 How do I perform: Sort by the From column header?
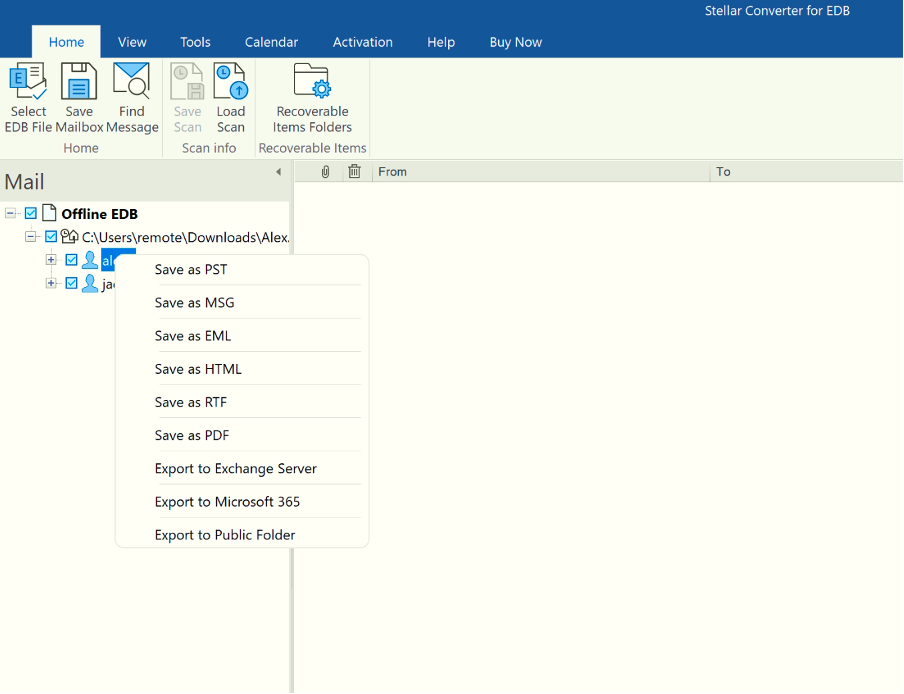coord(541,172)
